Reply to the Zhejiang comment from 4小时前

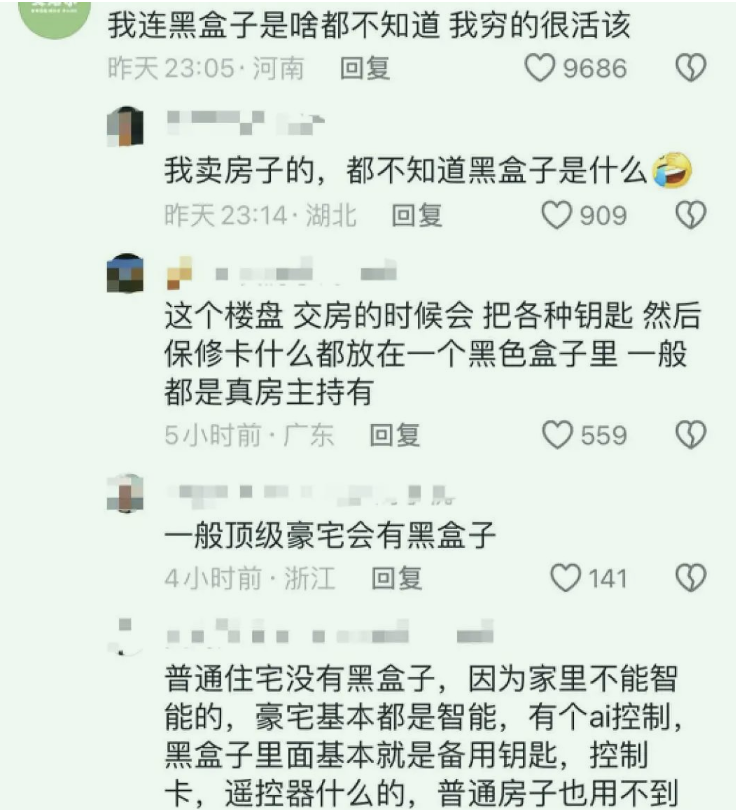397,578
